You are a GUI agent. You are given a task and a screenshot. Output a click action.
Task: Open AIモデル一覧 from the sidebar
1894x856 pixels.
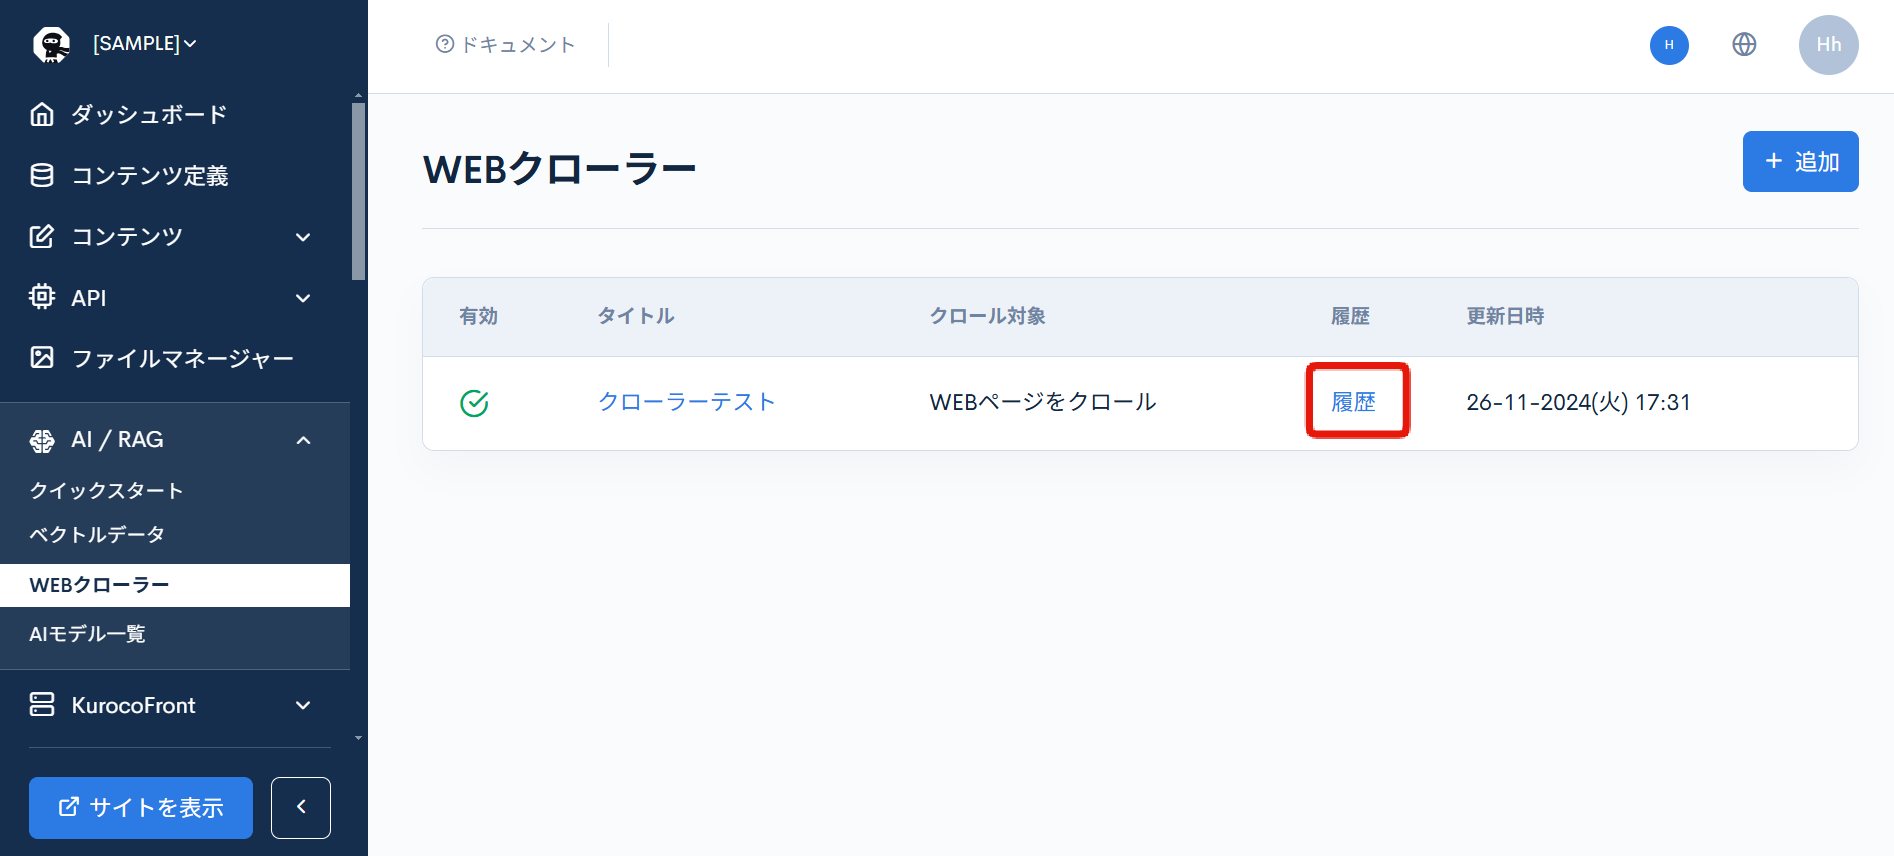[88, 633]
